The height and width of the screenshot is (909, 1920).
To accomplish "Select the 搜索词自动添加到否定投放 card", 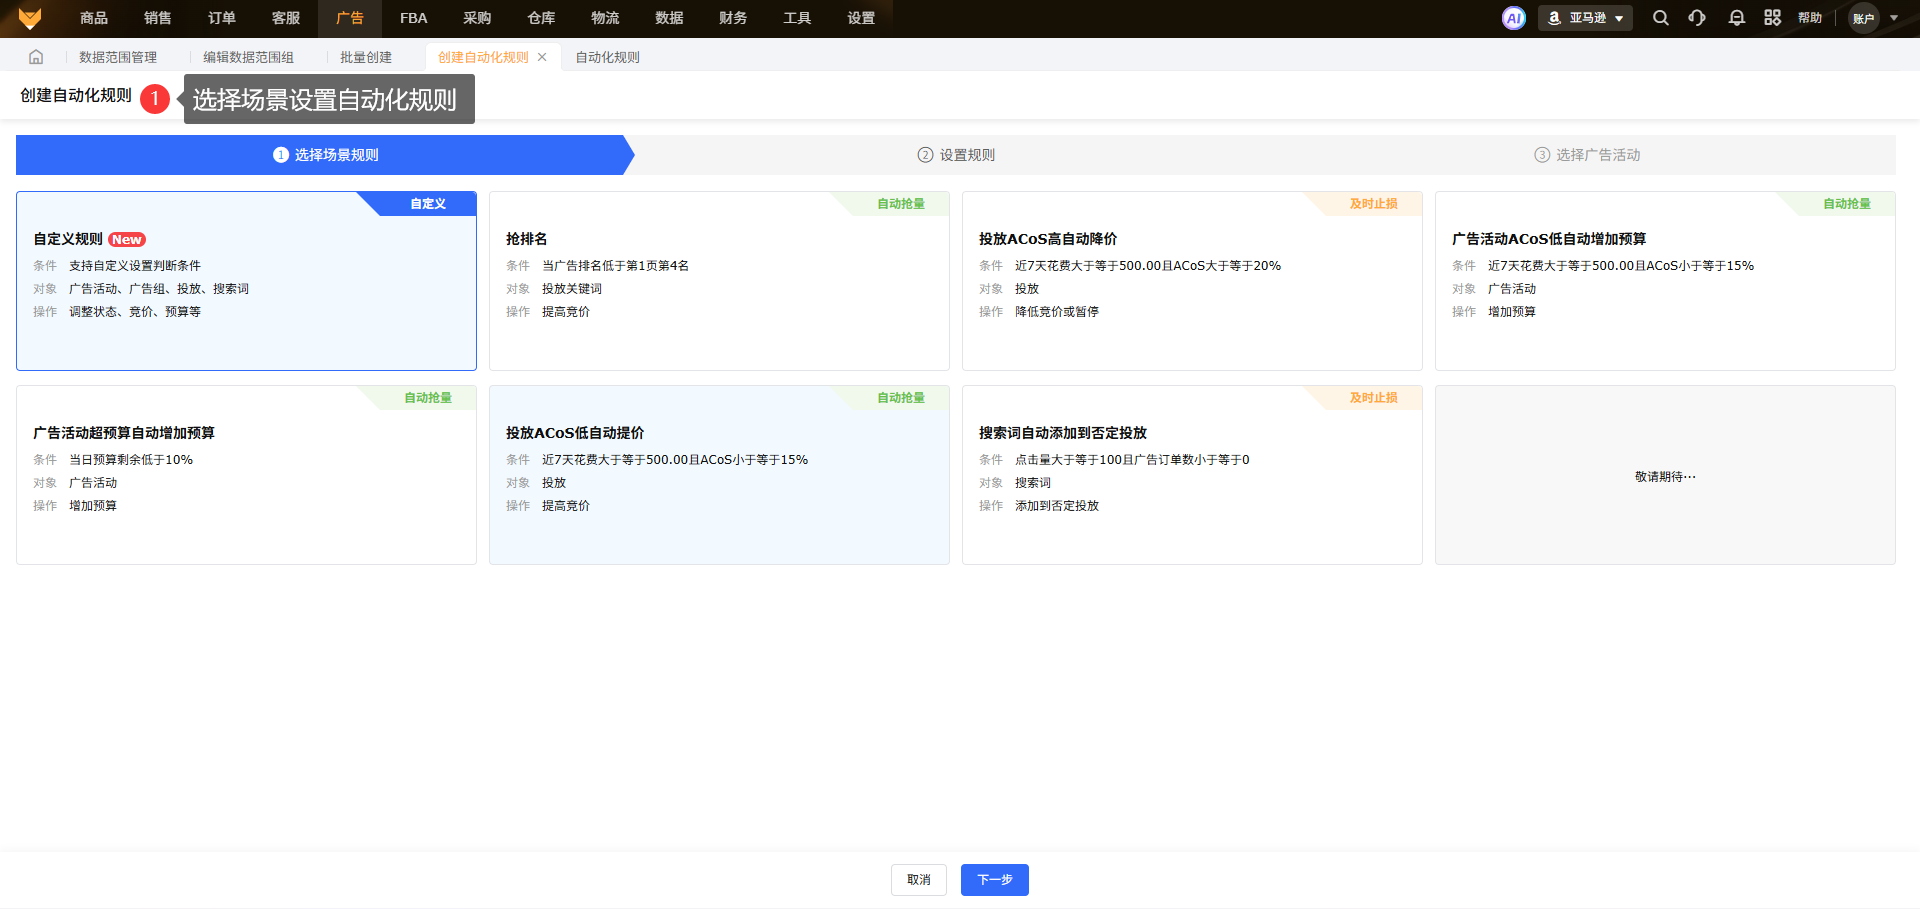I will coord(1191,475).
